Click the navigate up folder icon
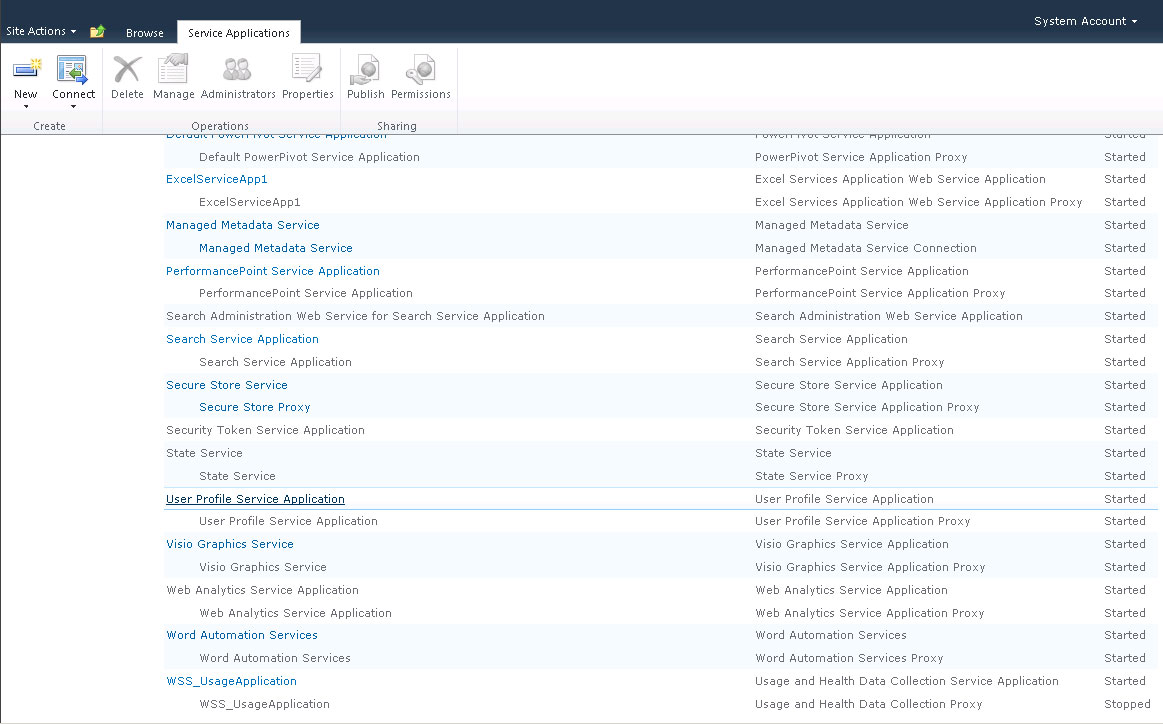Image resolution: width=1163 pixels, height=724 pixels. point(97,31)
